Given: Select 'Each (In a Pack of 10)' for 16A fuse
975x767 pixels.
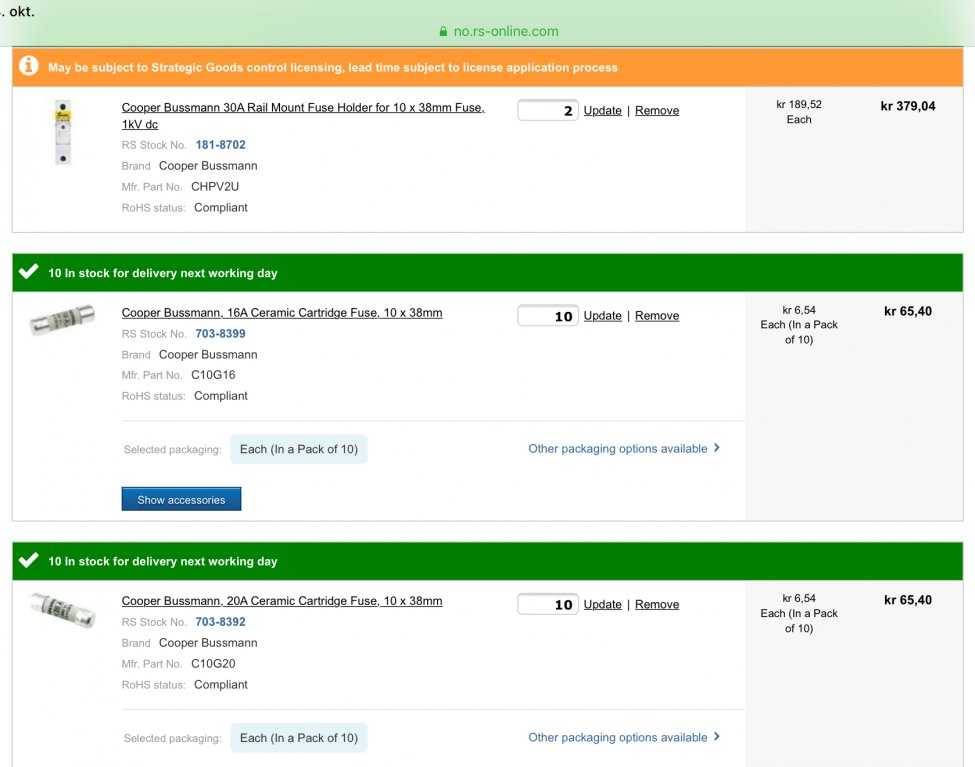Looking at the screenshot, I should 299,450.
